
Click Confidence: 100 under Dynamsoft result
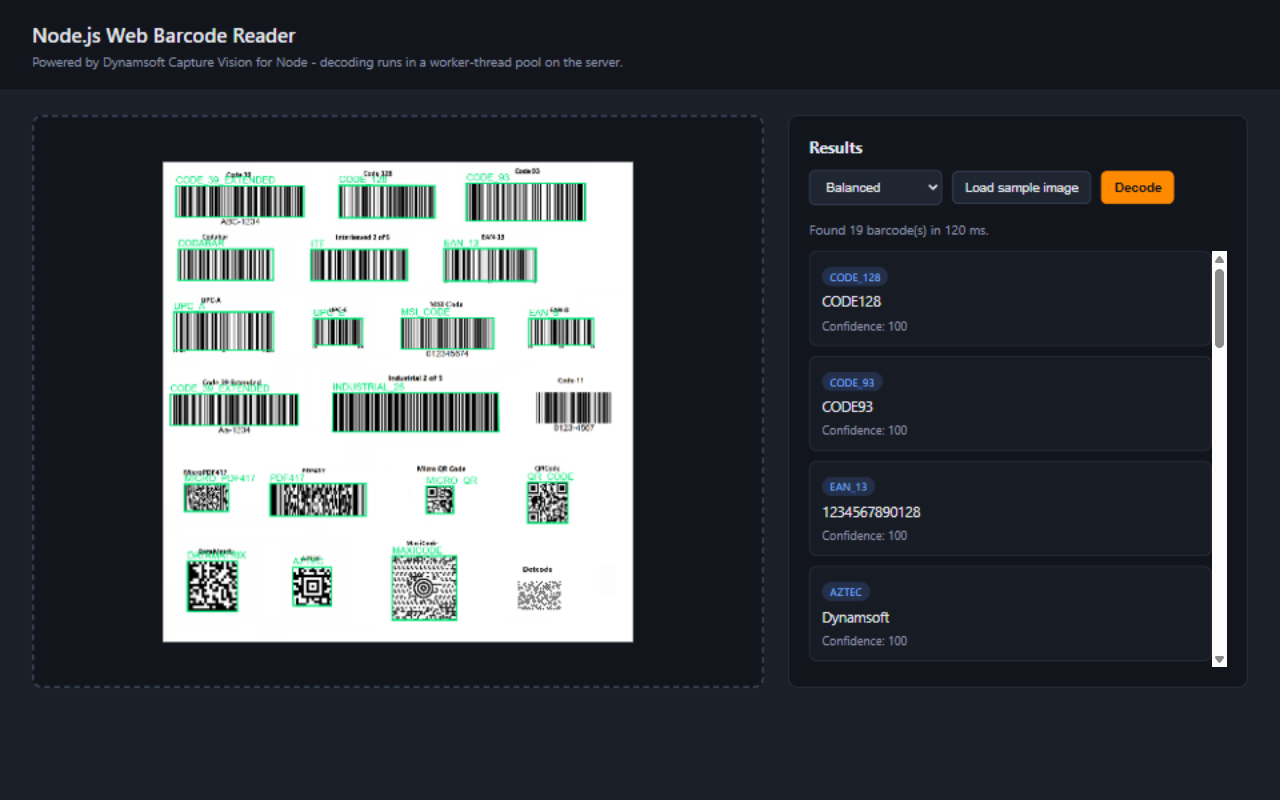click(864, 641)
